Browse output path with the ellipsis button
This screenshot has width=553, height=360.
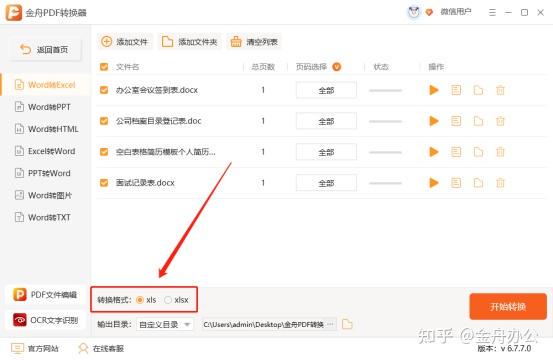(x=330, y=324)
